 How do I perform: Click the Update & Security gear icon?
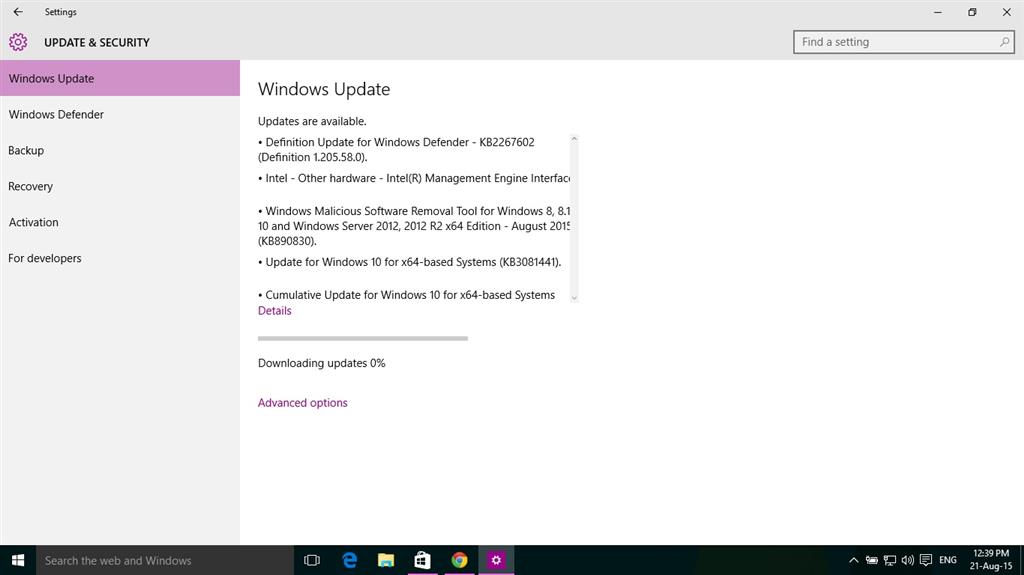point(18,42)
